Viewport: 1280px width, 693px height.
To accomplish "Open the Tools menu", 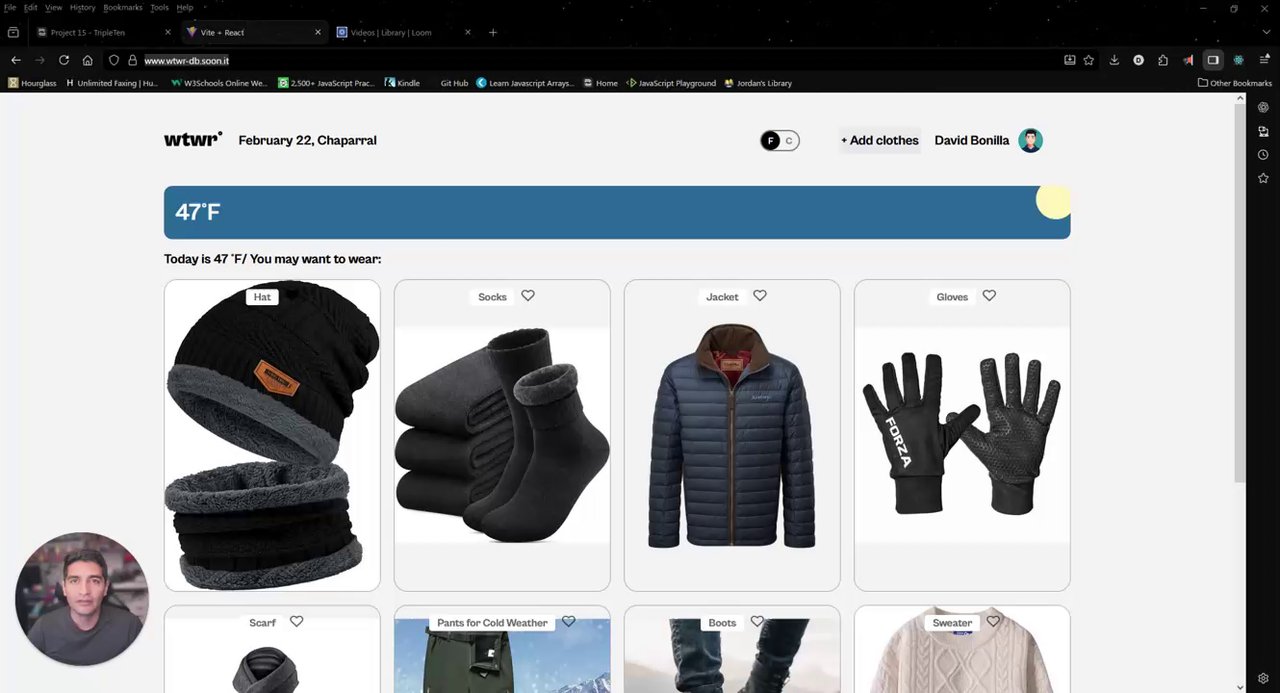I will [160, 7].
